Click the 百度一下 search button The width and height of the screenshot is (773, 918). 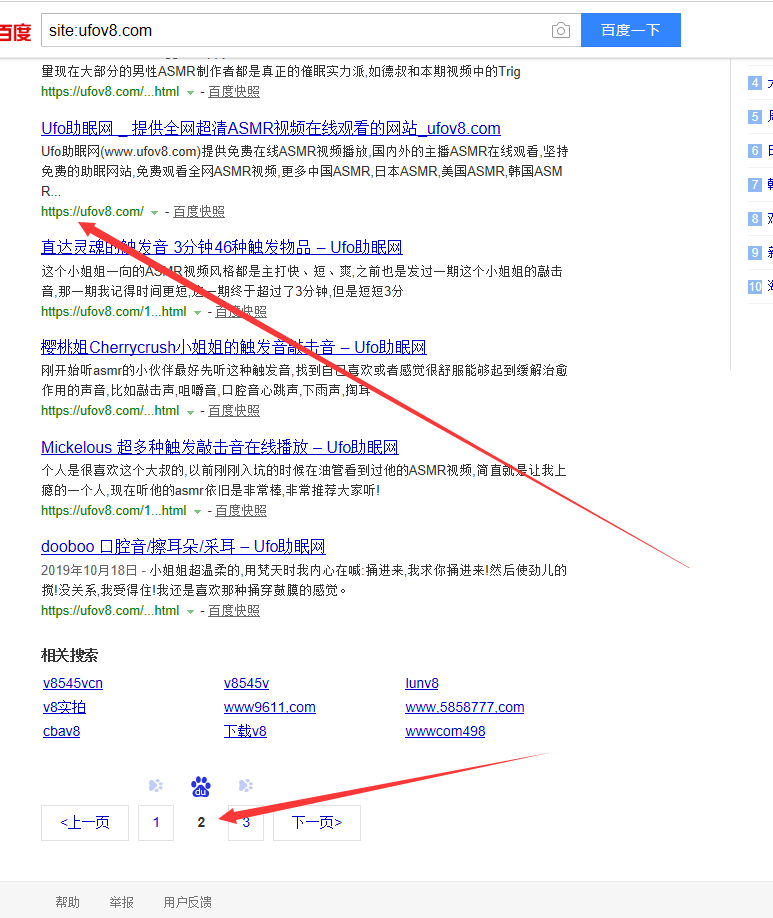[631, 30]
